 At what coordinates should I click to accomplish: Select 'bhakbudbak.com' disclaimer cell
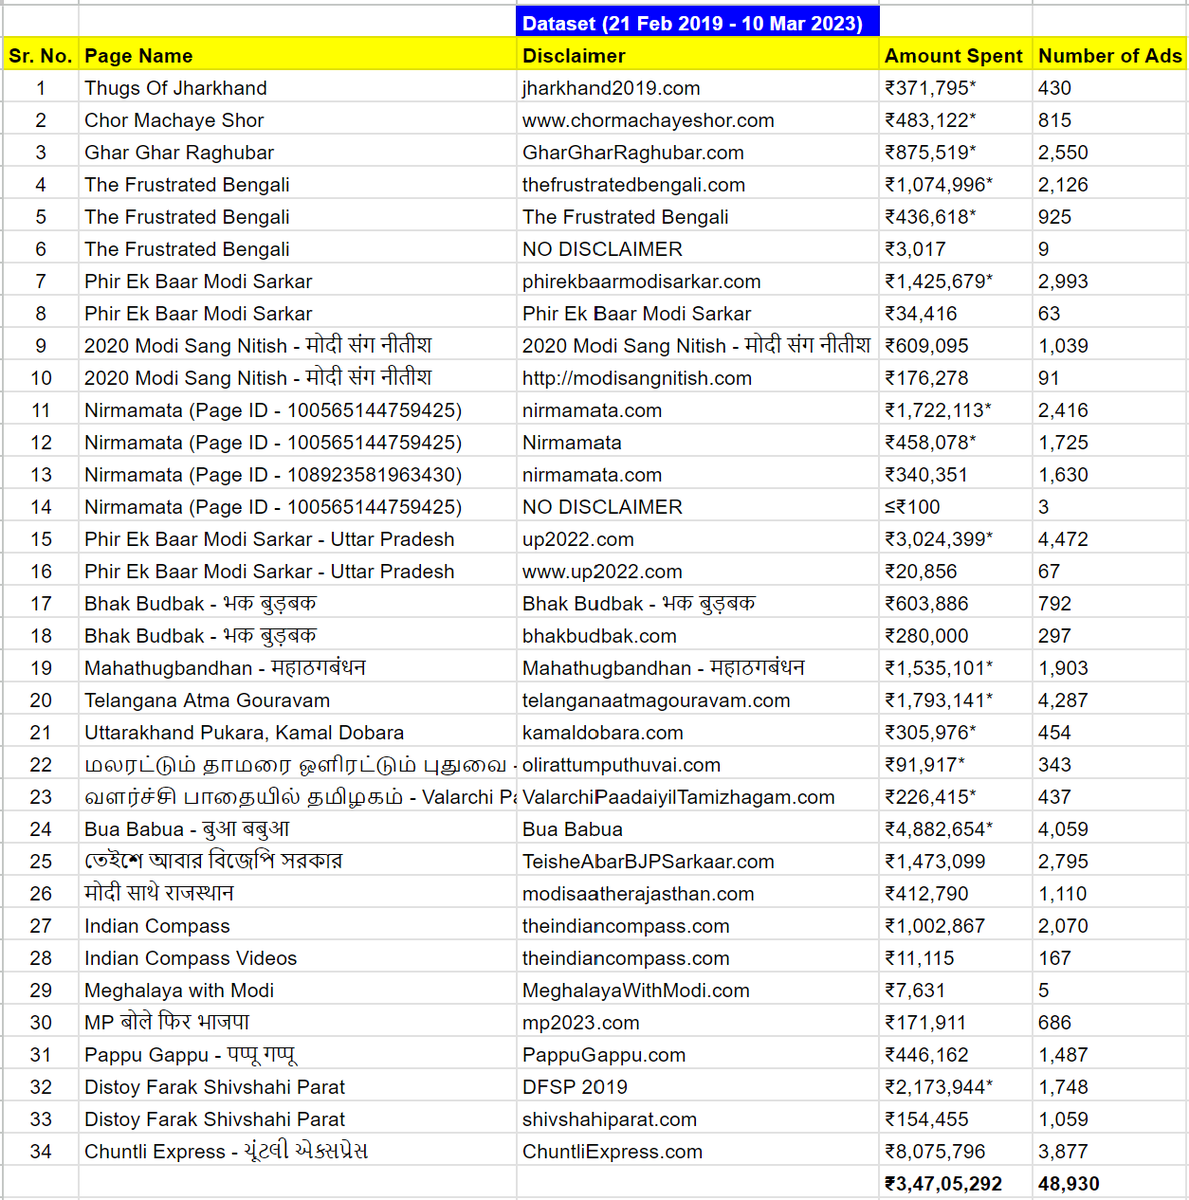pyautogui.click(x=698, y=635)
